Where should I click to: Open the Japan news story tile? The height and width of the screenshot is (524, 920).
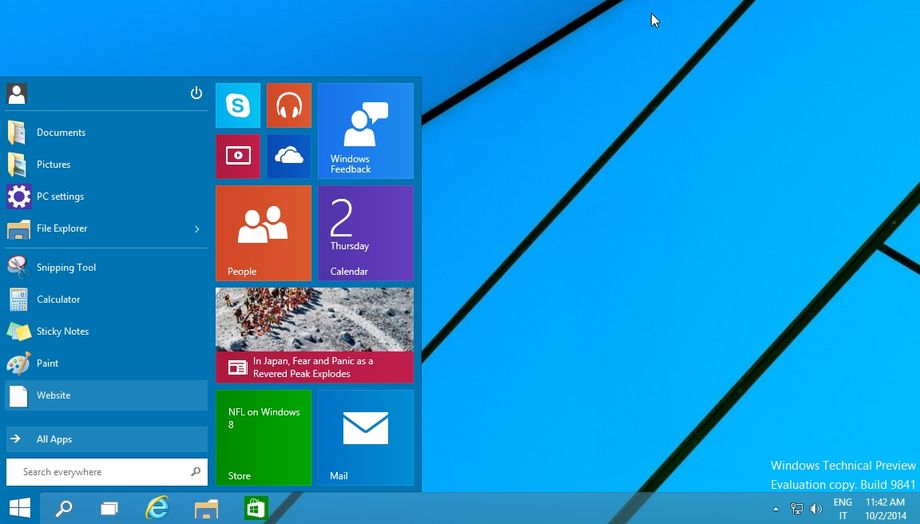314,335
